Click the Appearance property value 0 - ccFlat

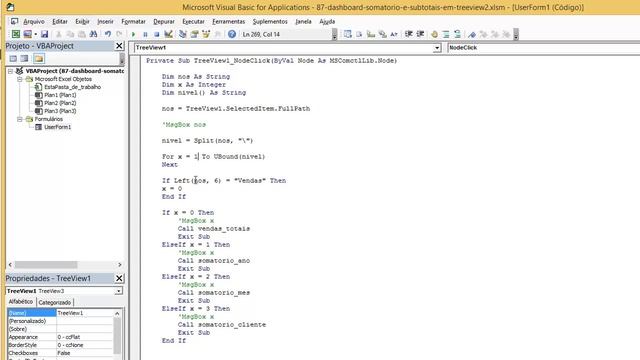(84, 337)
